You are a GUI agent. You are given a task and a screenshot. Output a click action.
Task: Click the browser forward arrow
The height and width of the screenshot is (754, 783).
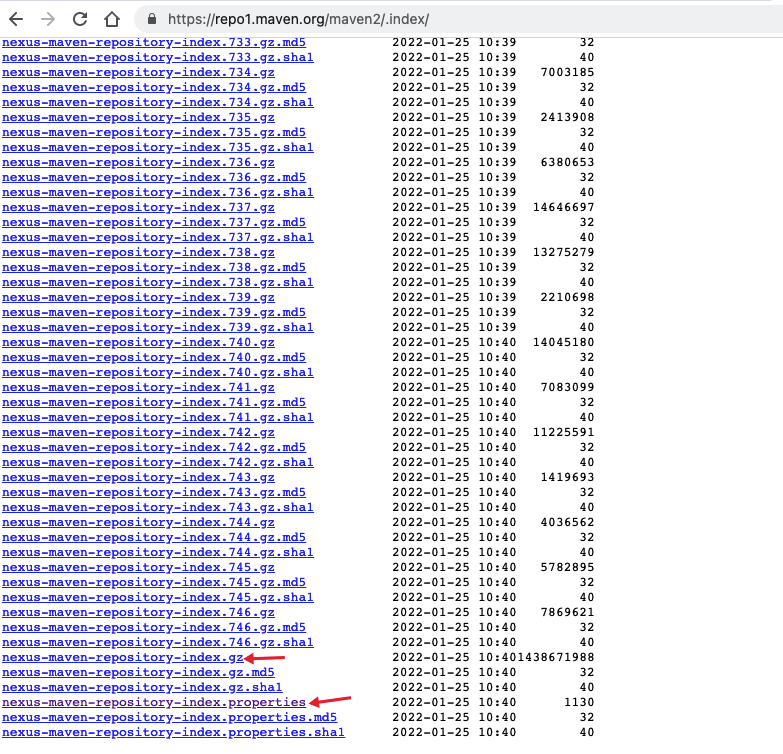click(x=48, y=19)
